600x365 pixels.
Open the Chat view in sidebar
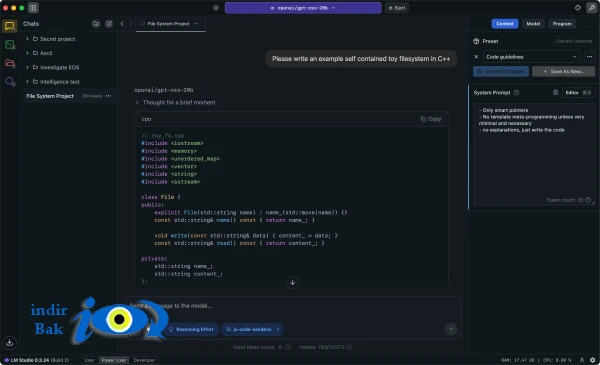point(10,26)
